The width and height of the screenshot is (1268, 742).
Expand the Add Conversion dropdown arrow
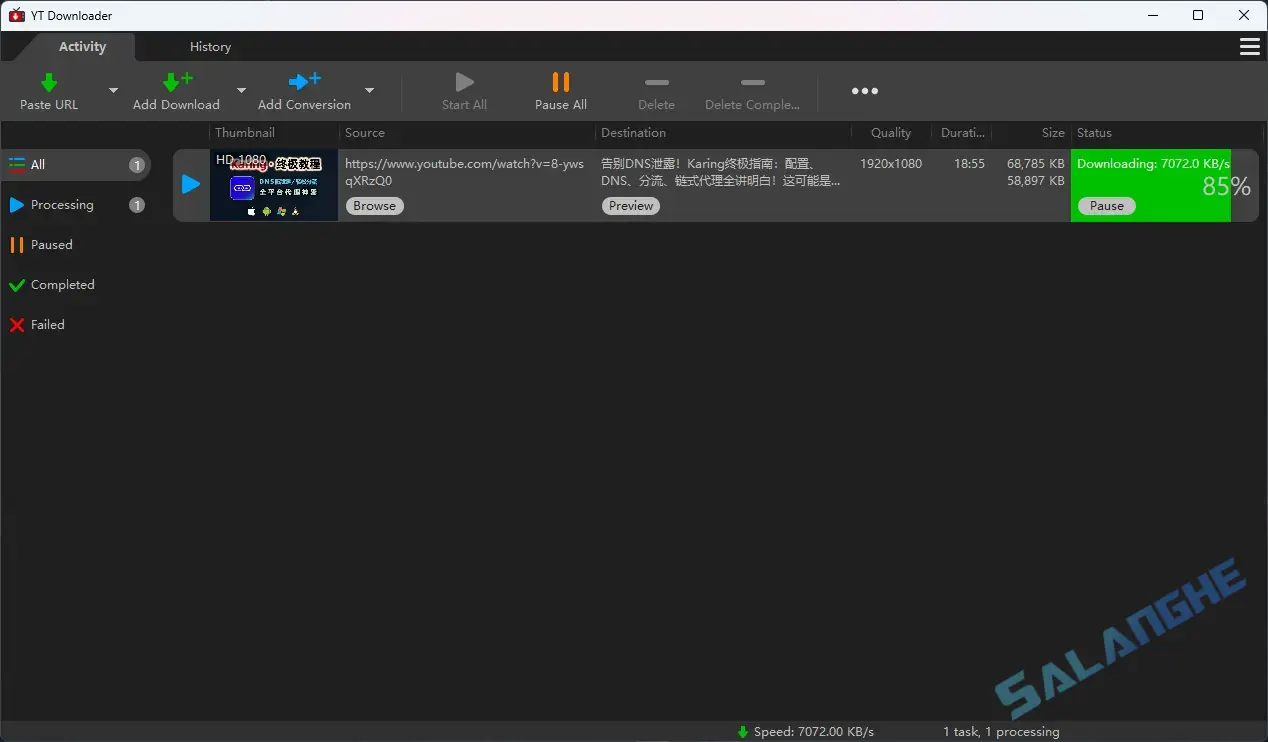[369, 89]
